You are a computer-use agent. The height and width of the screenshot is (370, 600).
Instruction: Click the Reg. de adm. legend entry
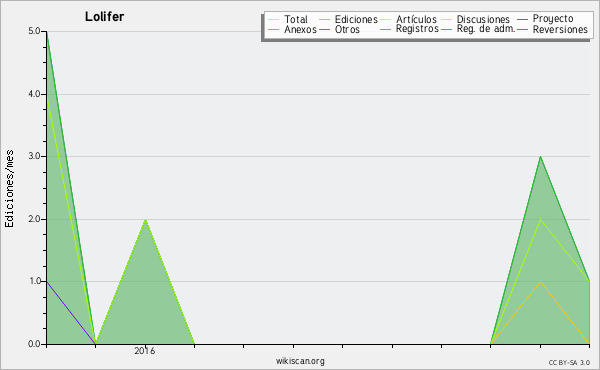tap(478, 29)
